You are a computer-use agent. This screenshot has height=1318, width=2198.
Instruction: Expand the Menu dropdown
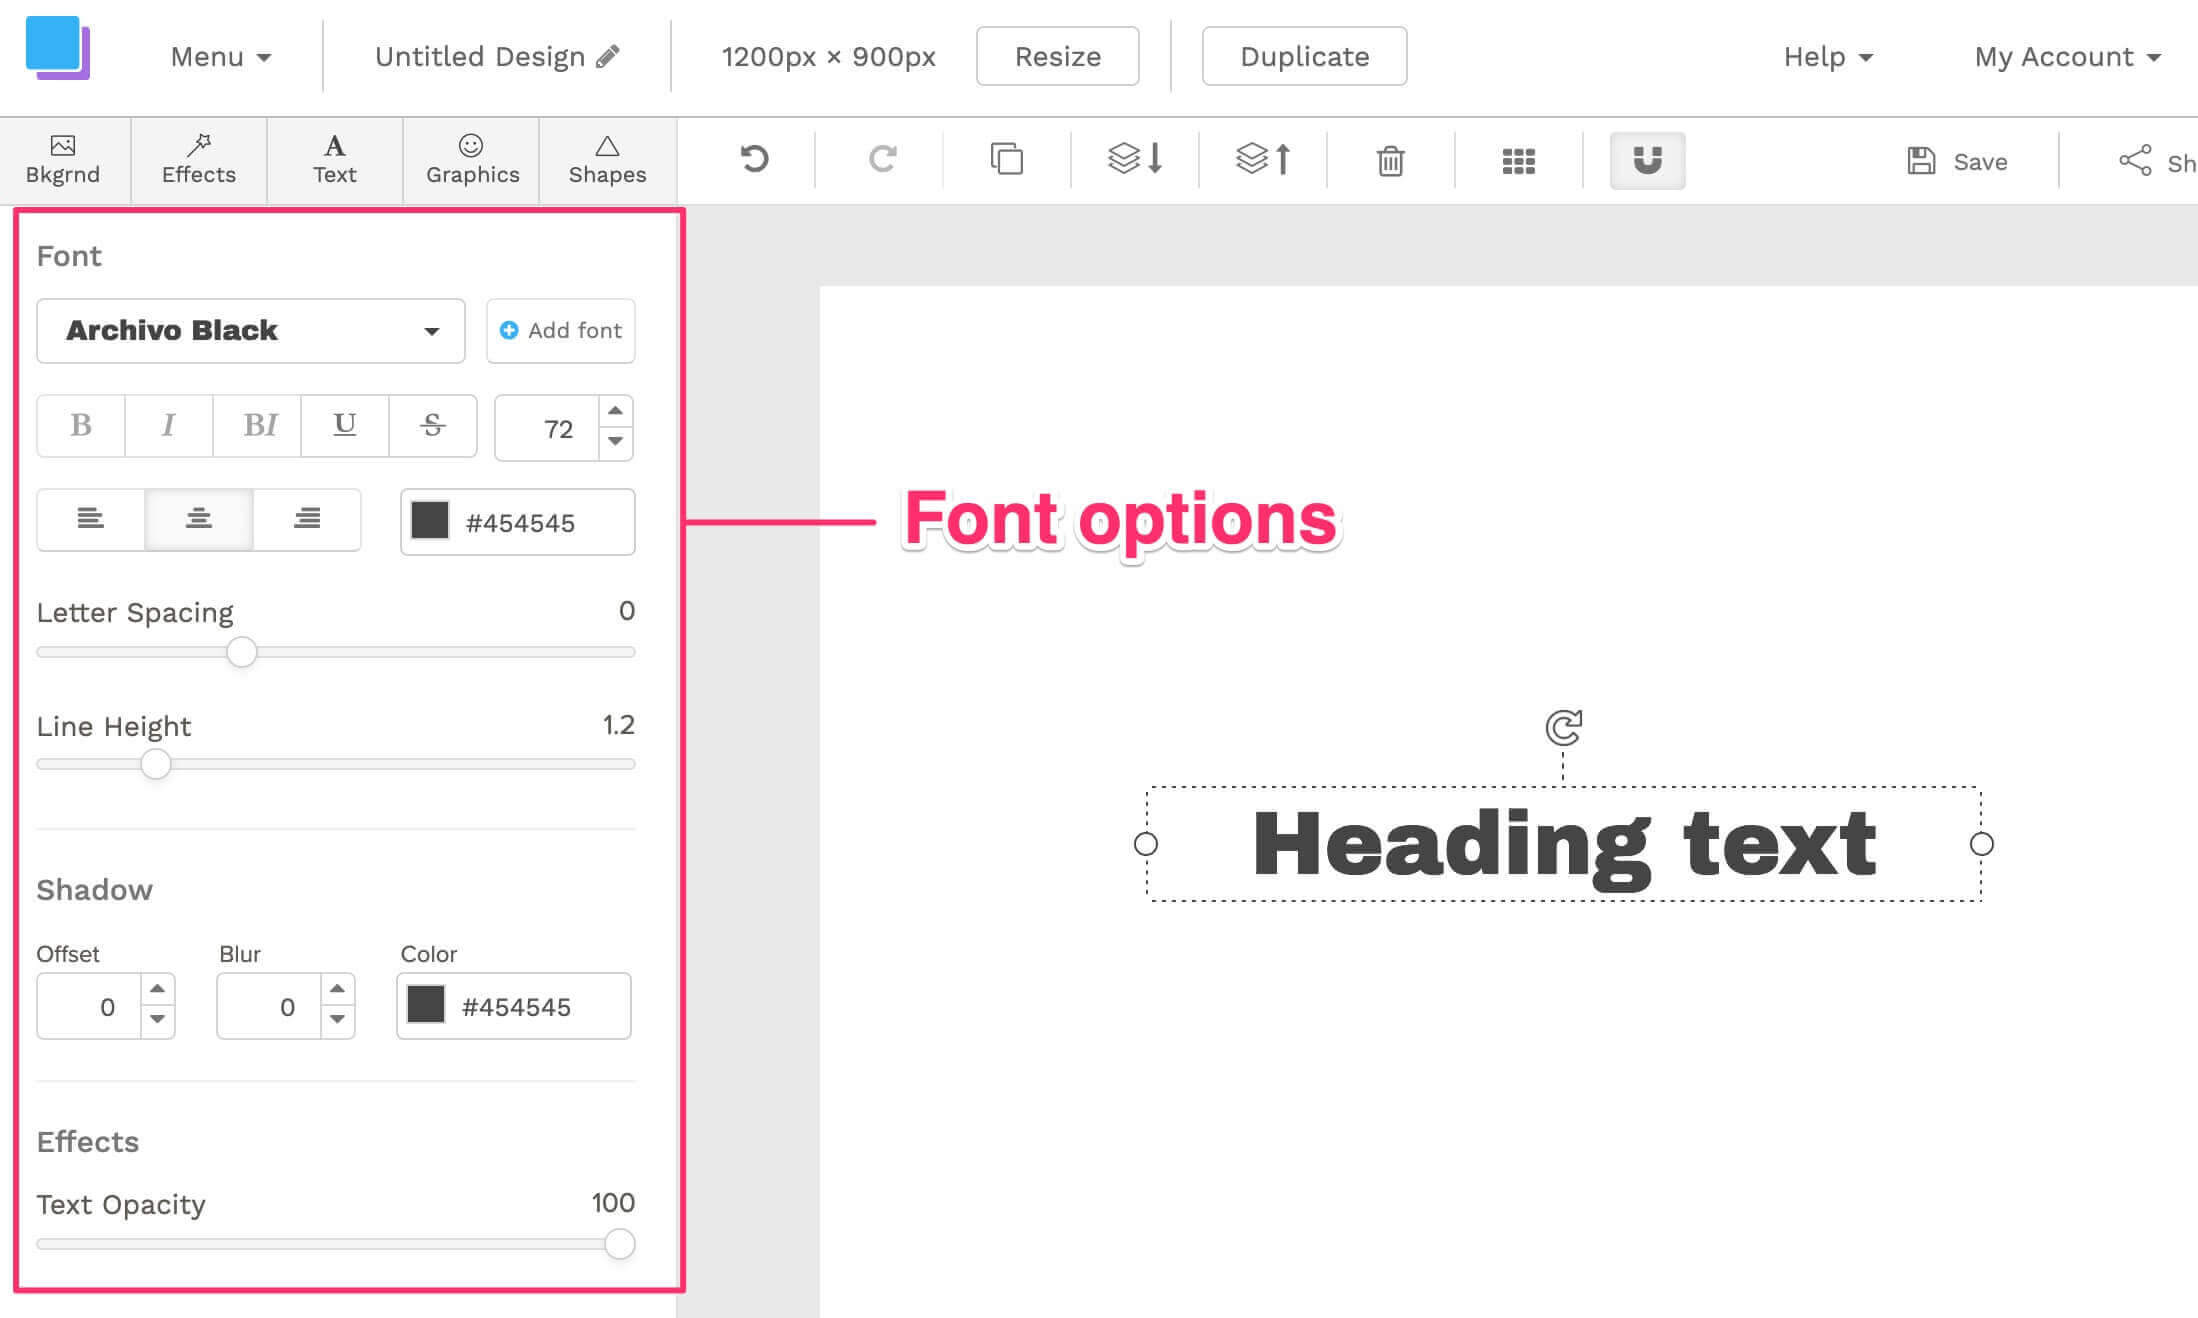coord(221,57)
